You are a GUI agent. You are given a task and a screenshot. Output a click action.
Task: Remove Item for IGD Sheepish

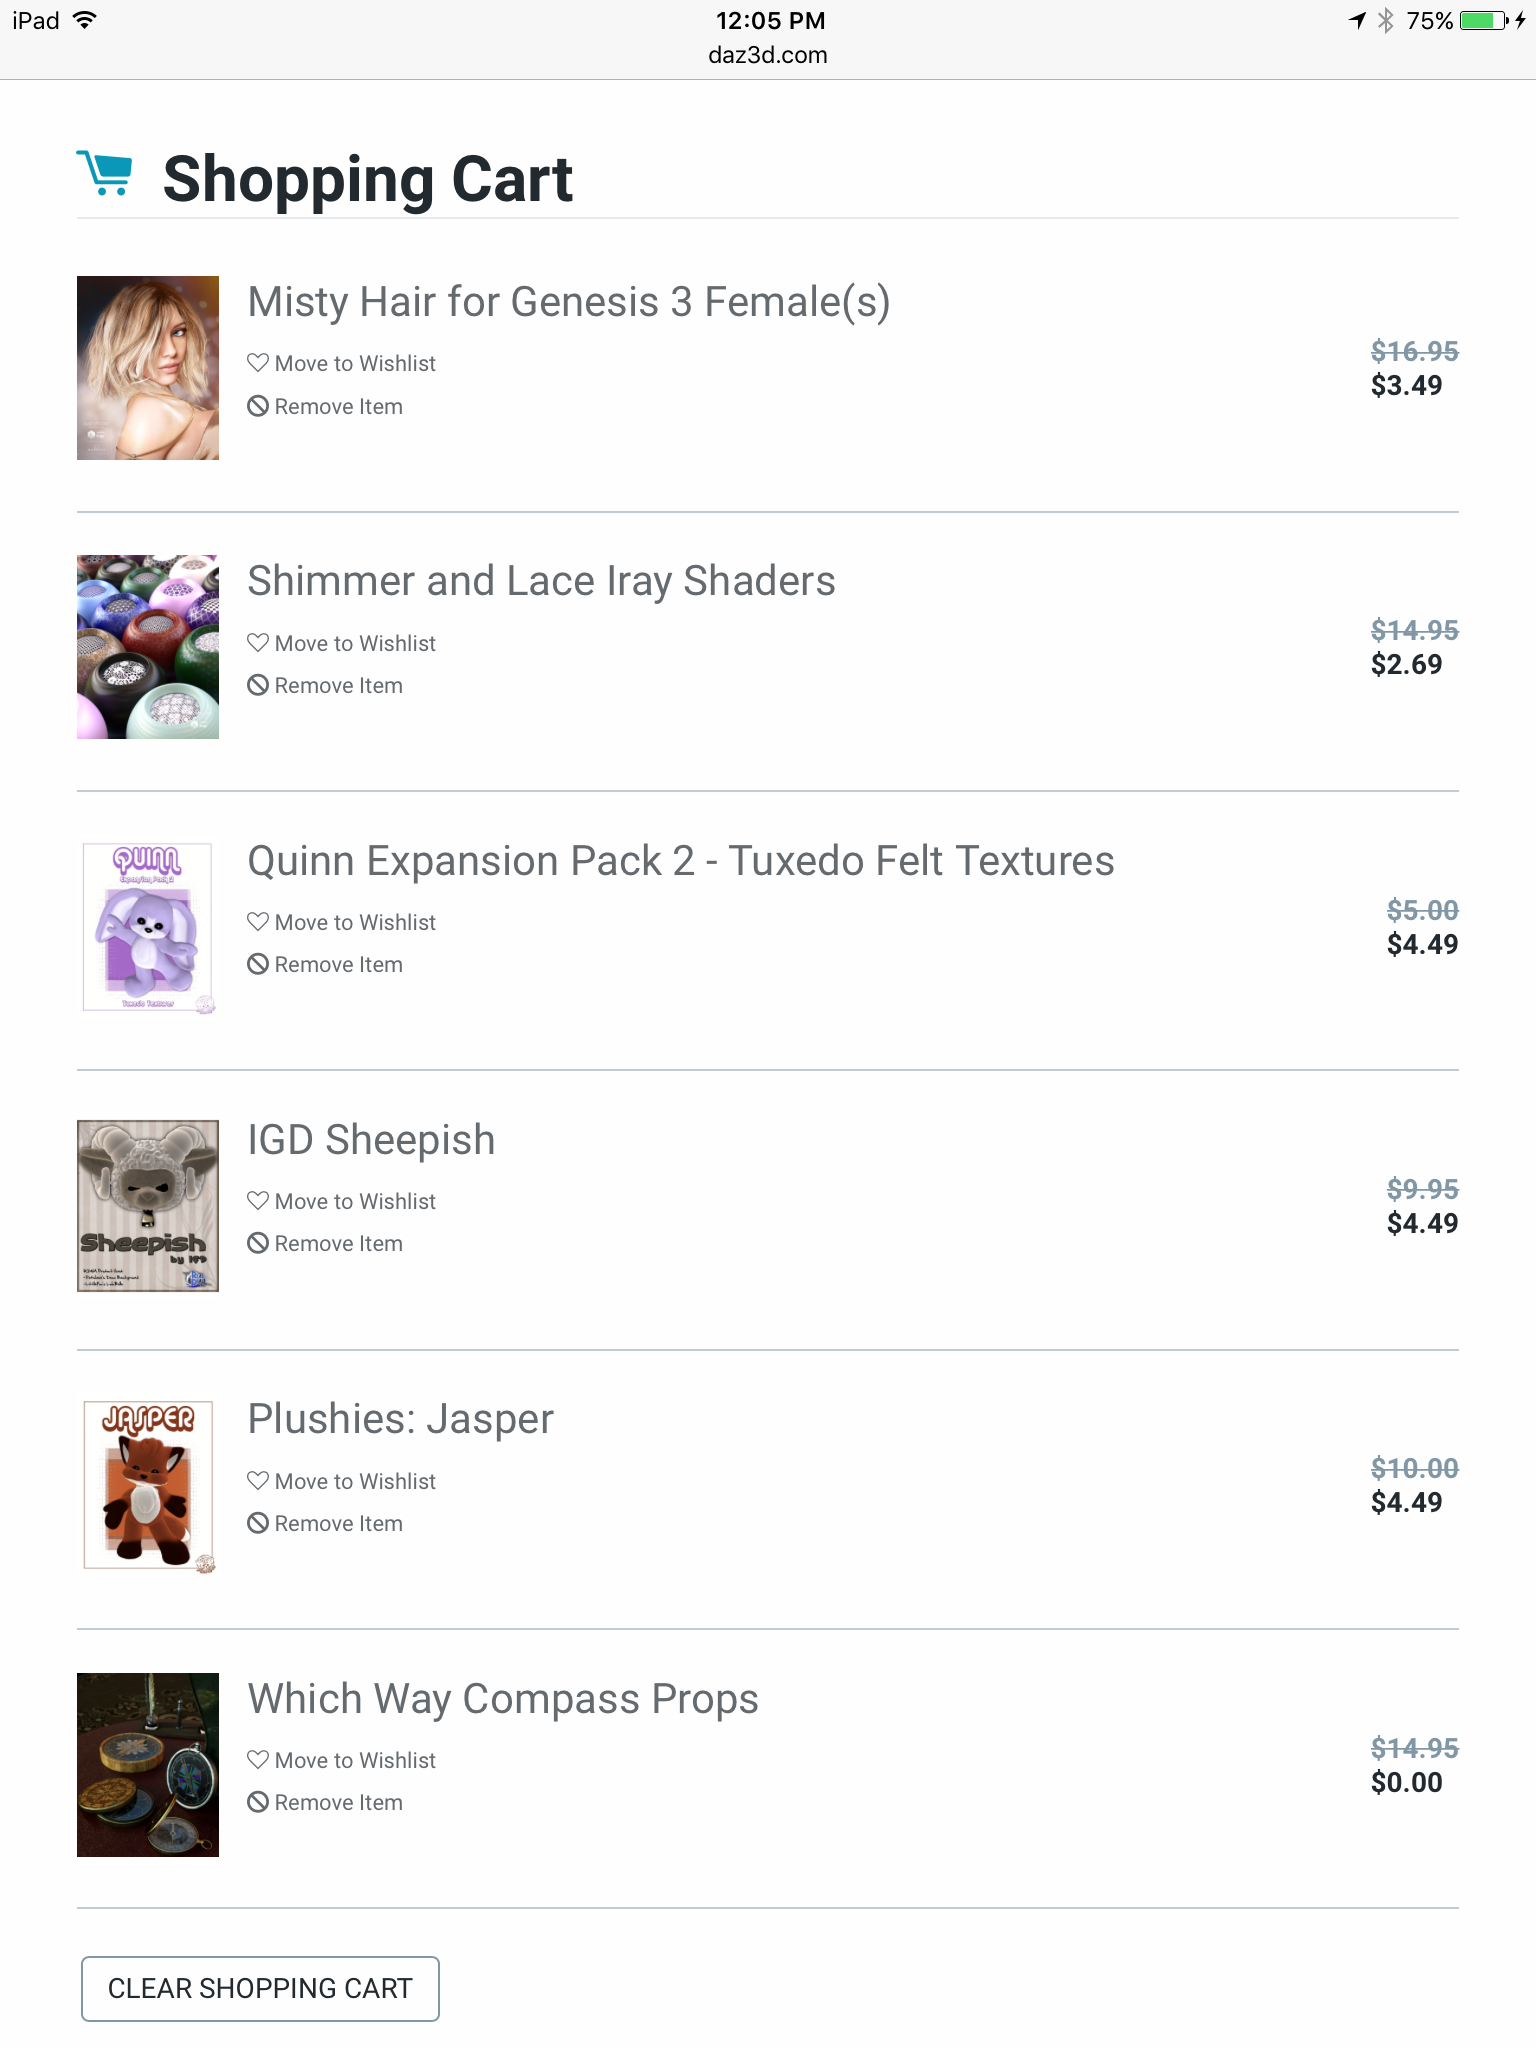pyautogui.click(x=338, y=1244)
